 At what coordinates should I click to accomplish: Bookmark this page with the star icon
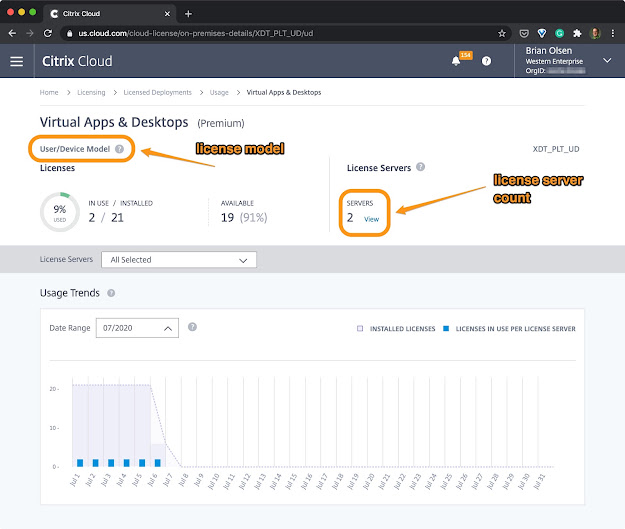click(x=502, y=33)
